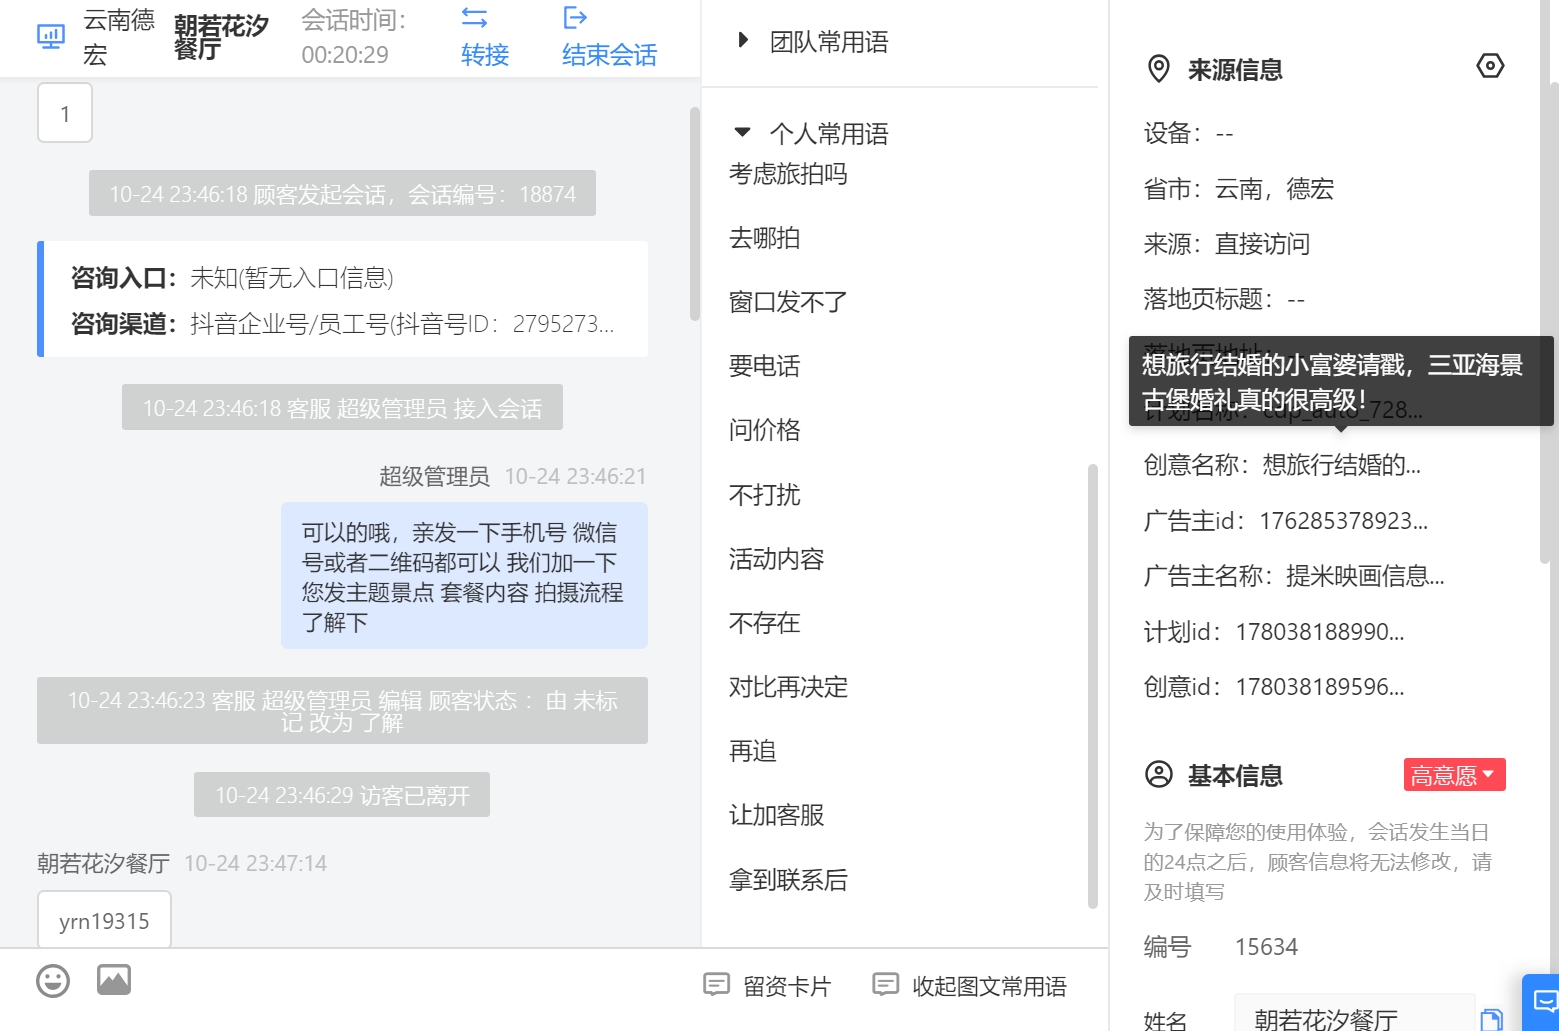Click the monitor device icon in header
The width and height of the screenshot is (1559, 1031).
[x=51, y=37]
